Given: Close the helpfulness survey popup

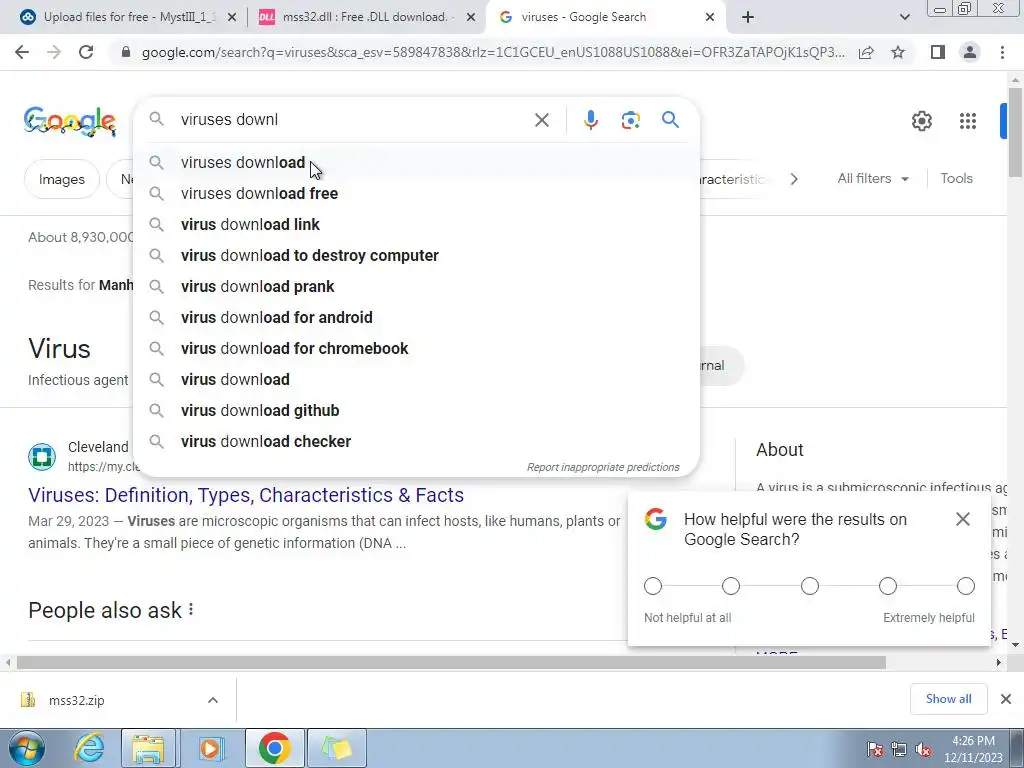Looking at the screenshot, I should coord(963,519).
